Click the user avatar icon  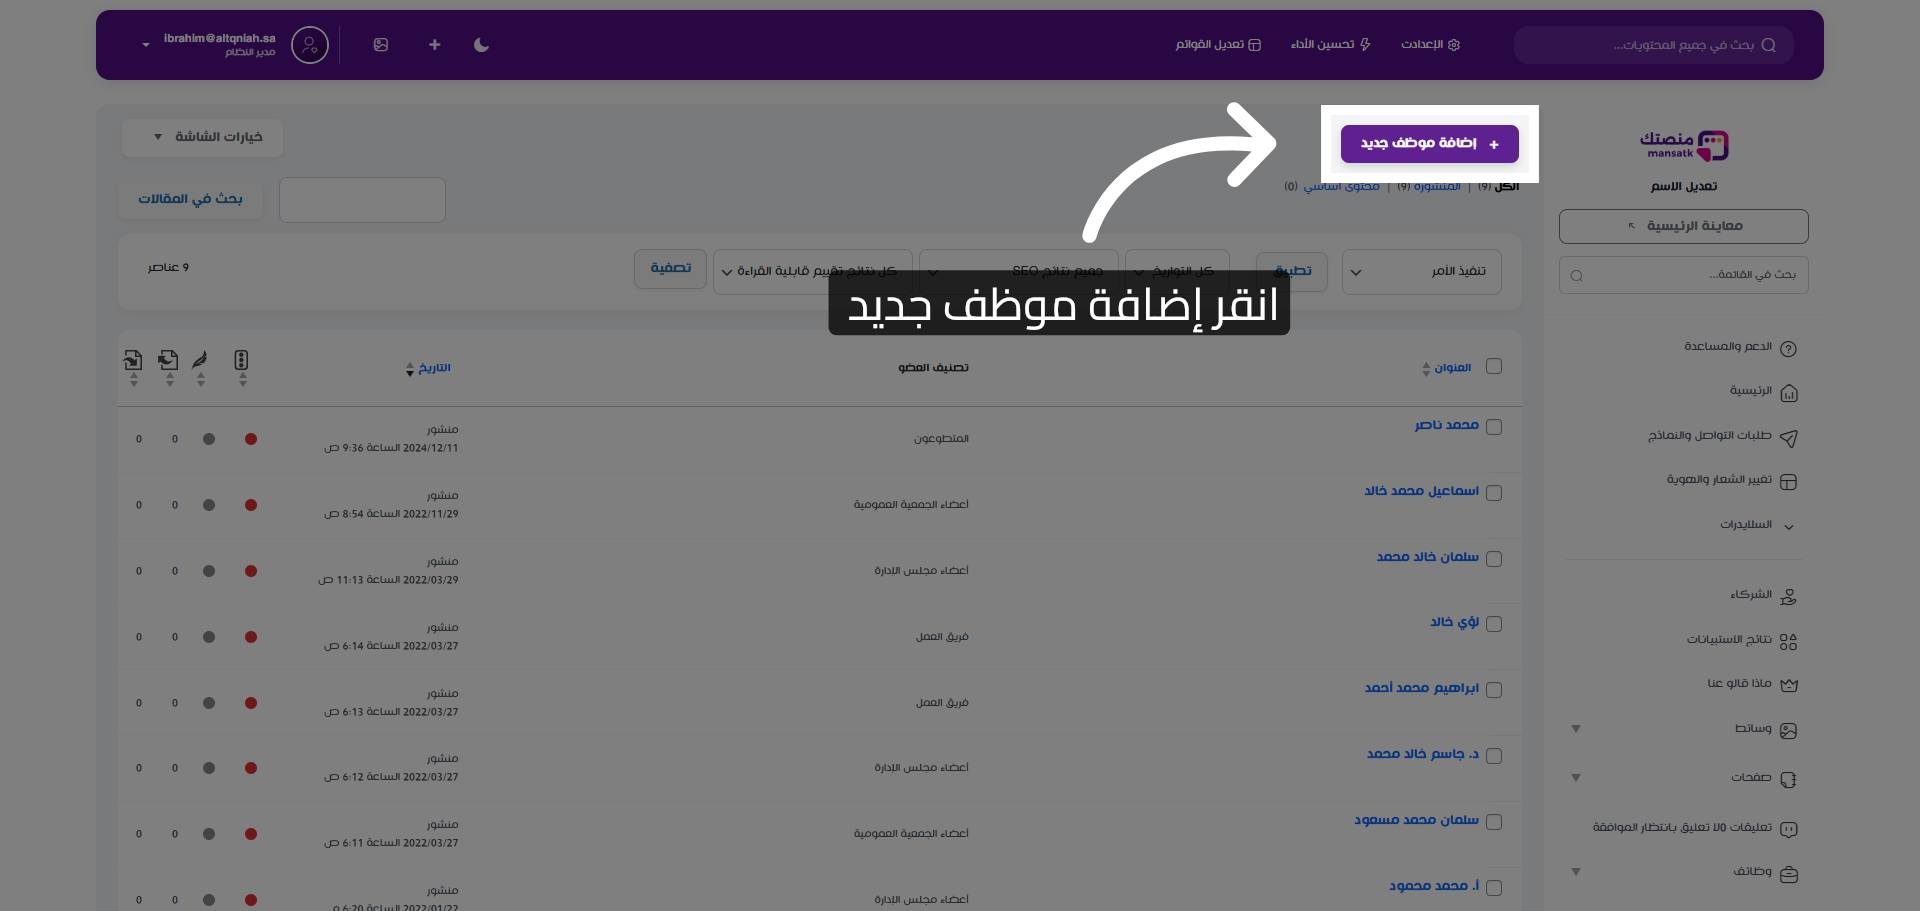pyautogui.click(x=309, y=45)
